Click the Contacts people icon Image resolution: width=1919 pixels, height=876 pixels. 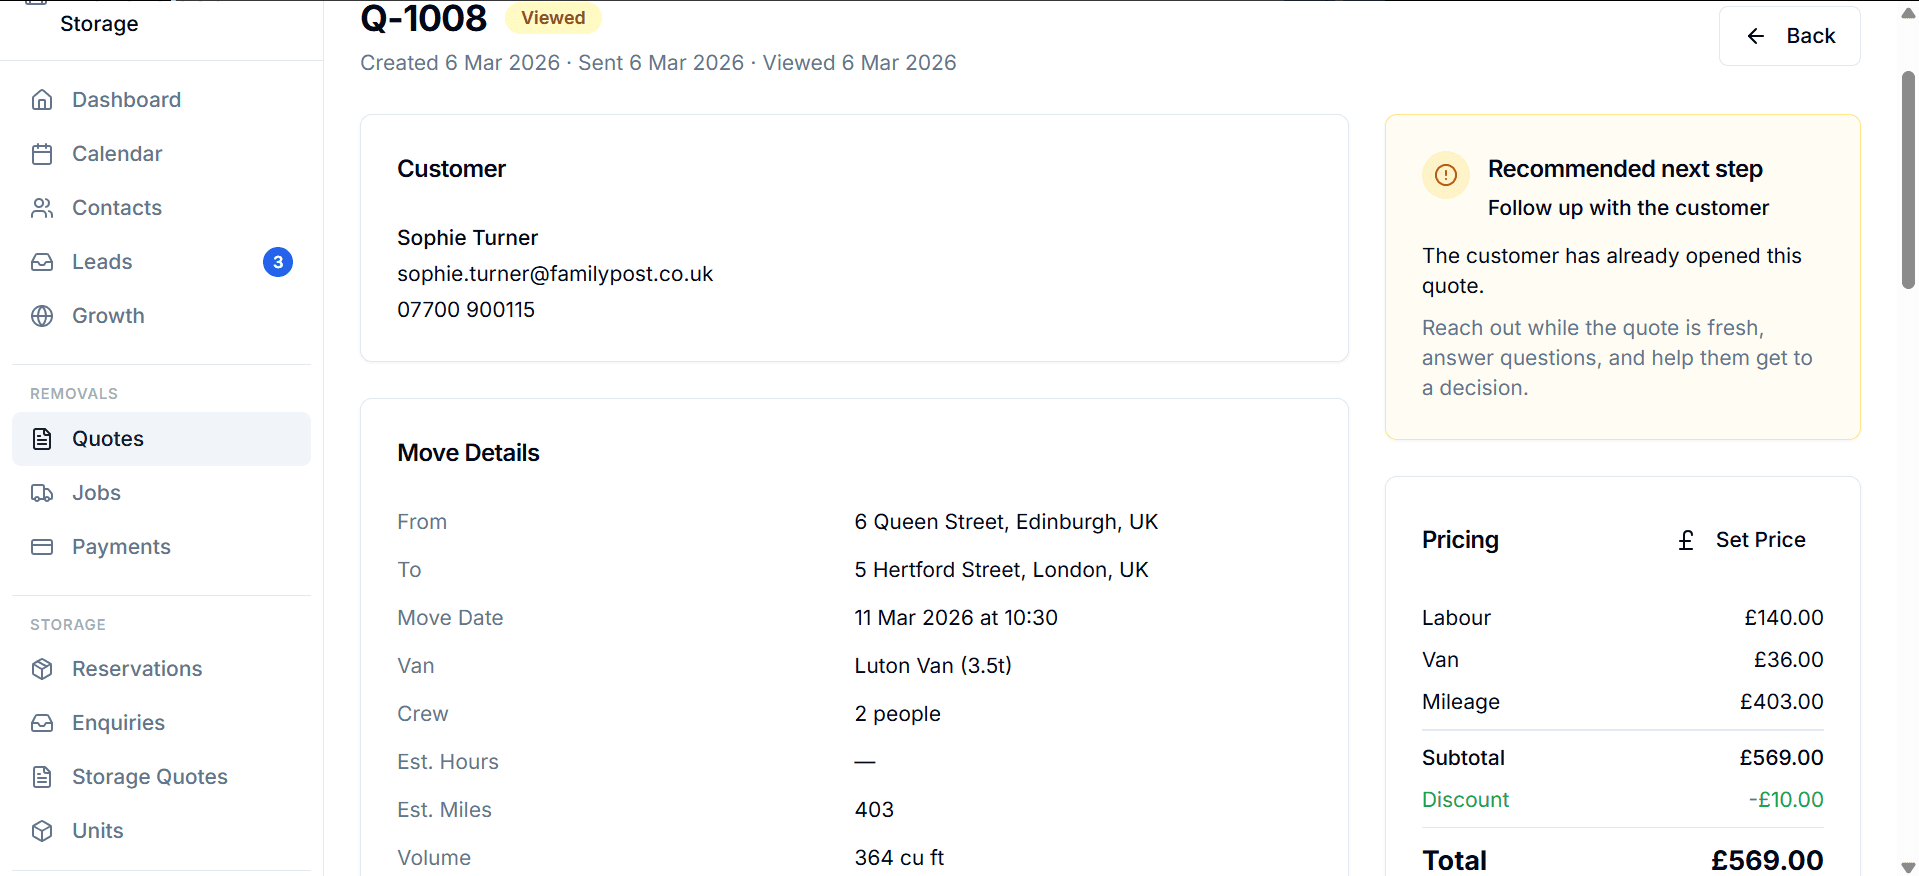pyautogui.click(x=42, y=207)
